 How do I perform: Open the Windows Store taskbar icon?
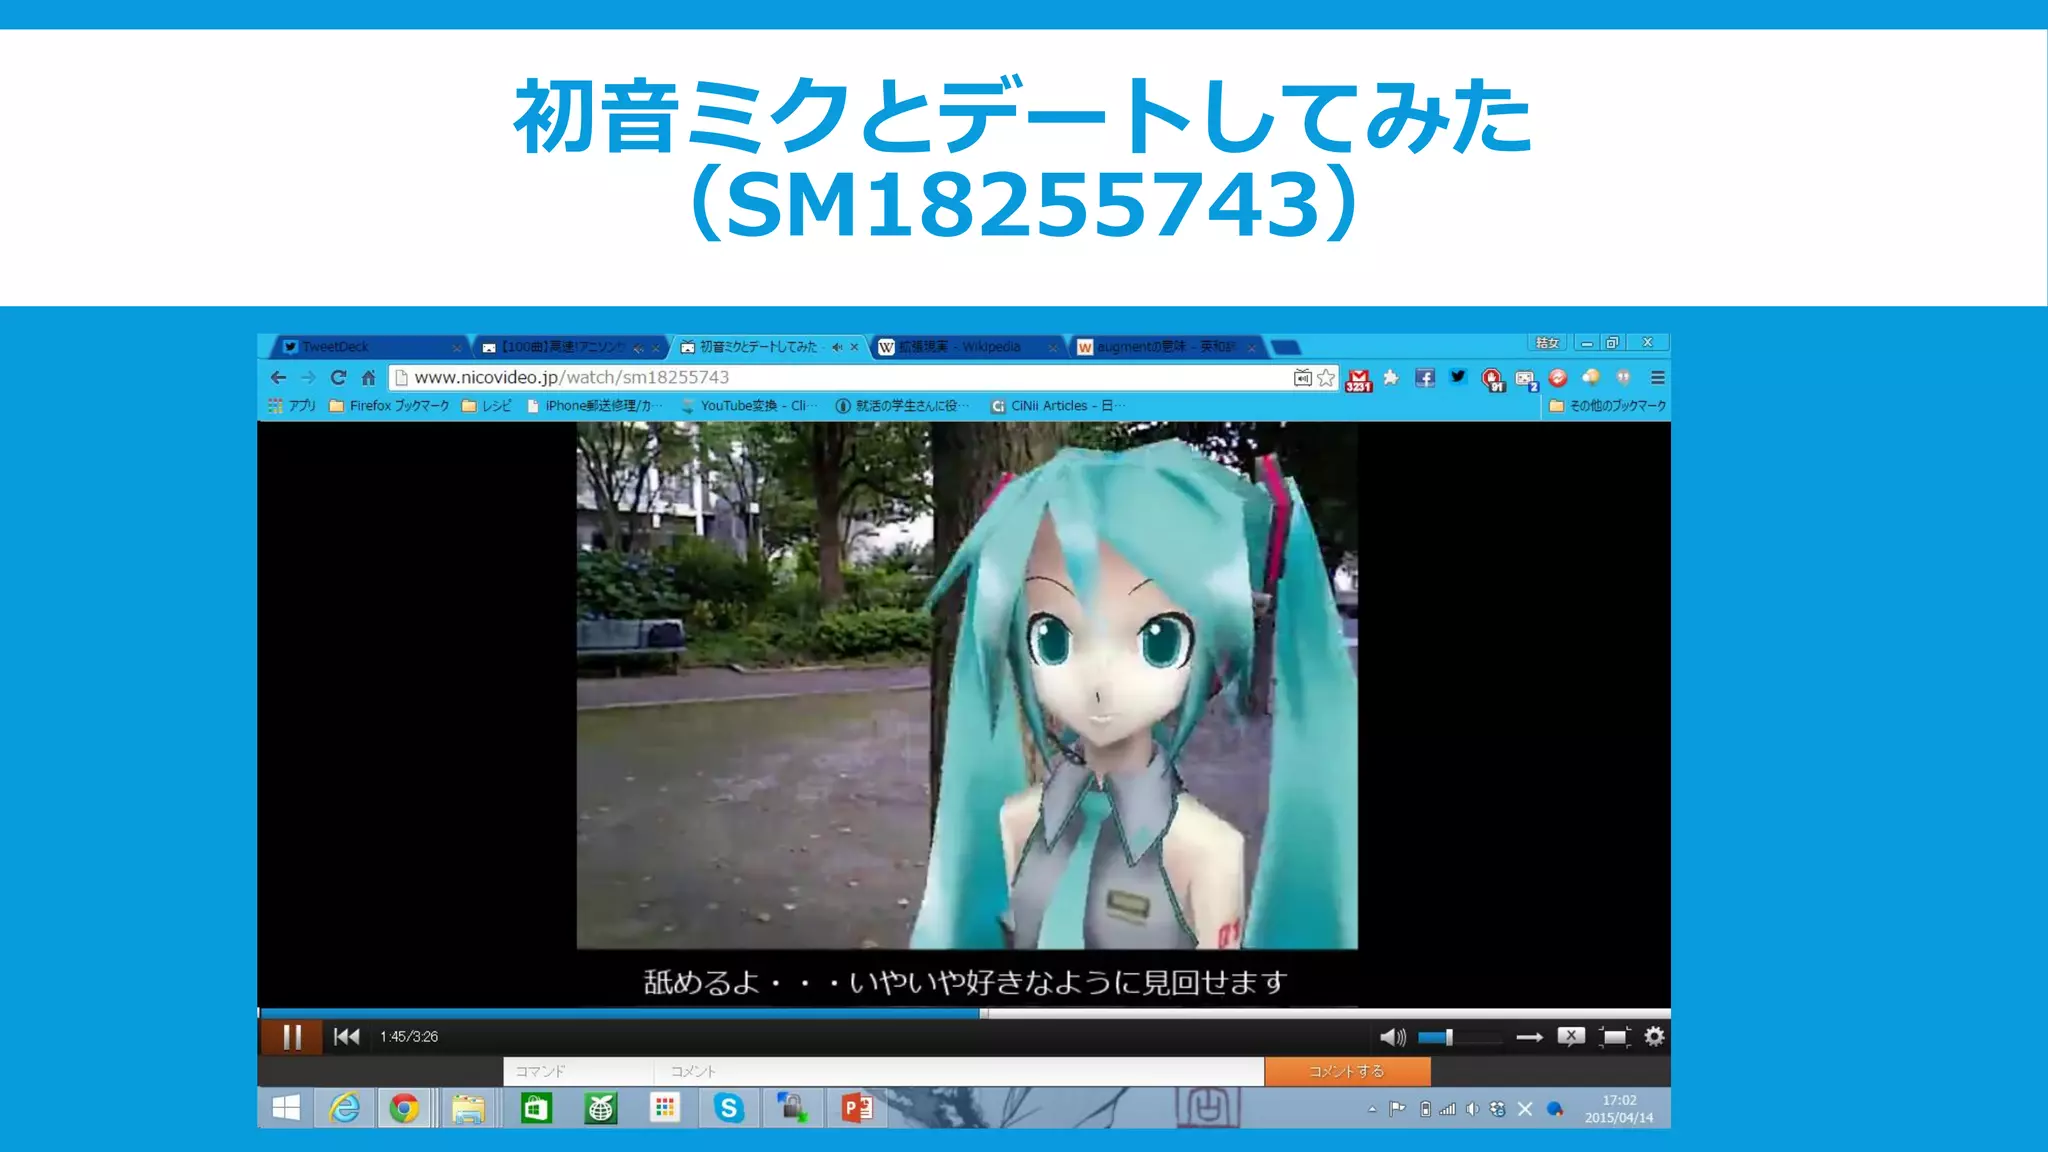tap(536, 1108)
